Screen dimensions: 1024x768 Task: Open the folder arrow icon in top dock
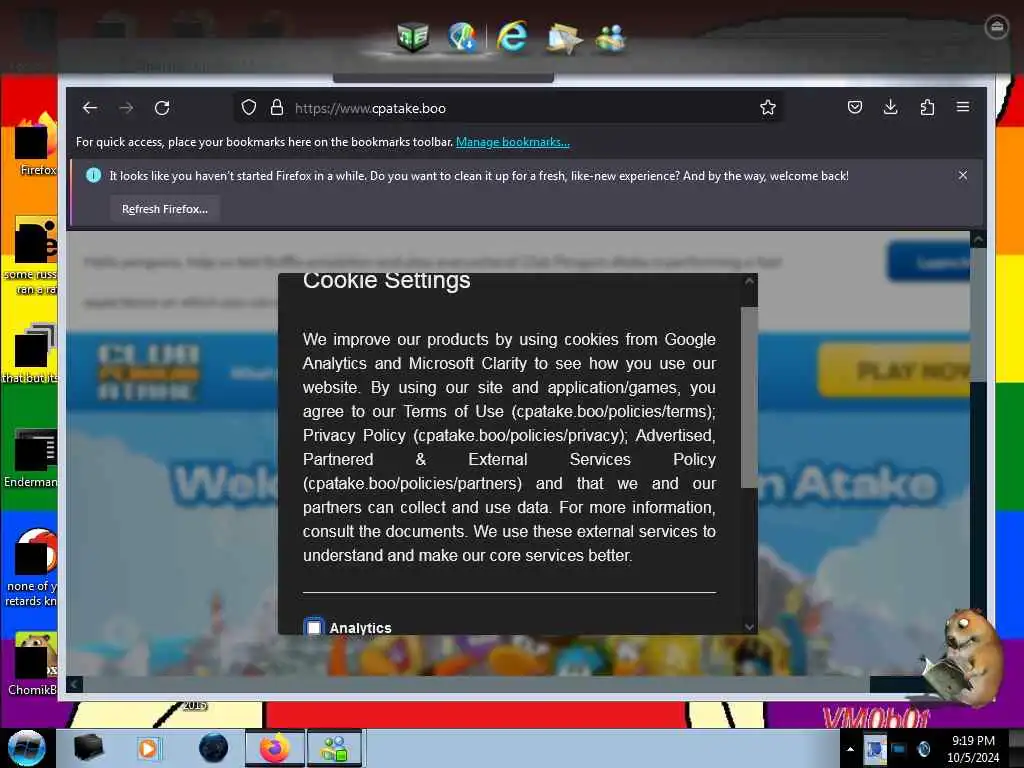563,38
